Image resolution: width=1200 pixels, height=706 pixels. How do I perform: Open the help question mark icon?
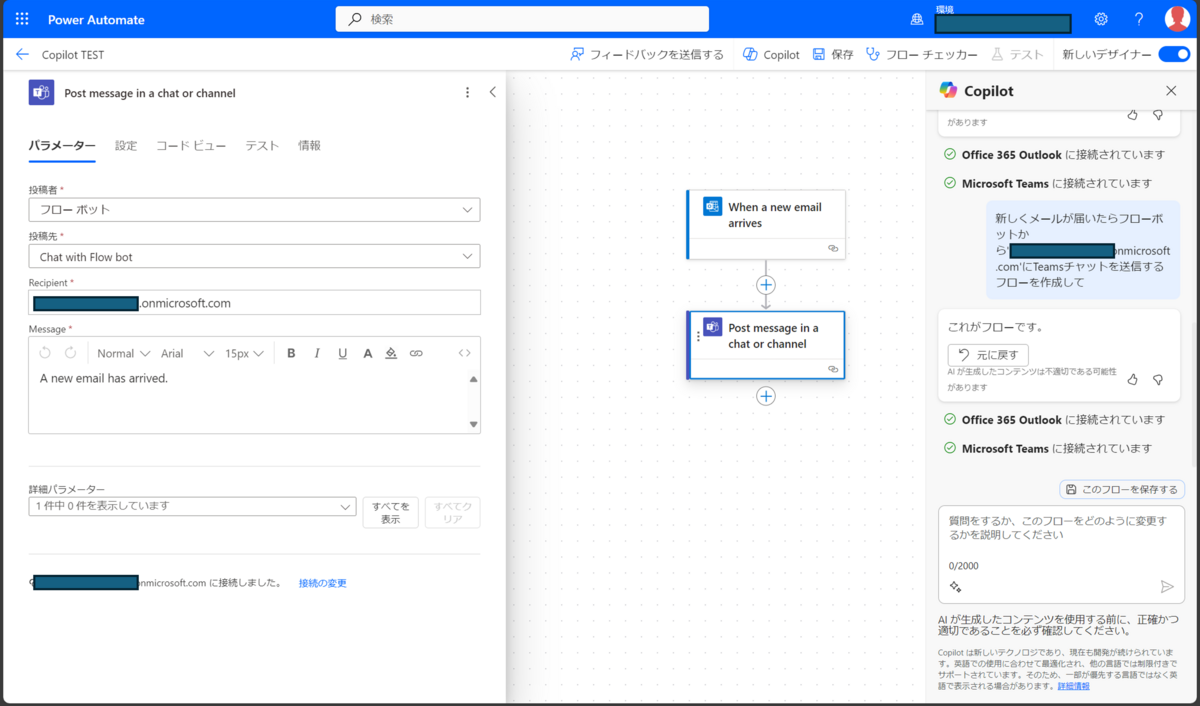pyautogui.click(x=1139, y=19)
